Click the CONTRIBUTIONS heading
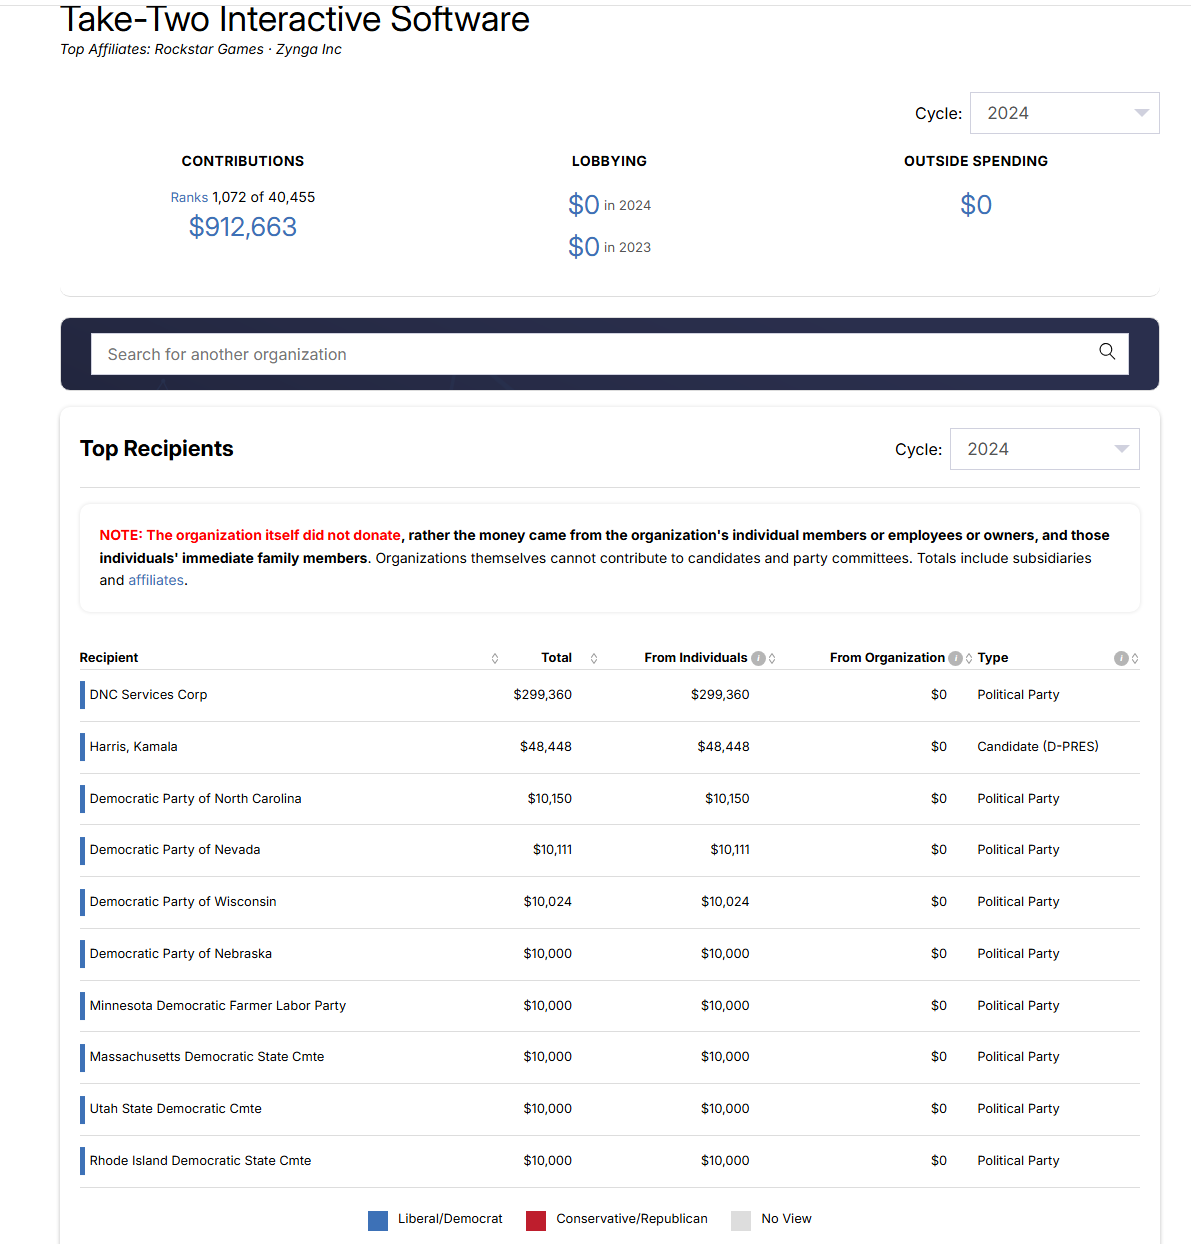The image size is (1191, 1244). point(243,161)
